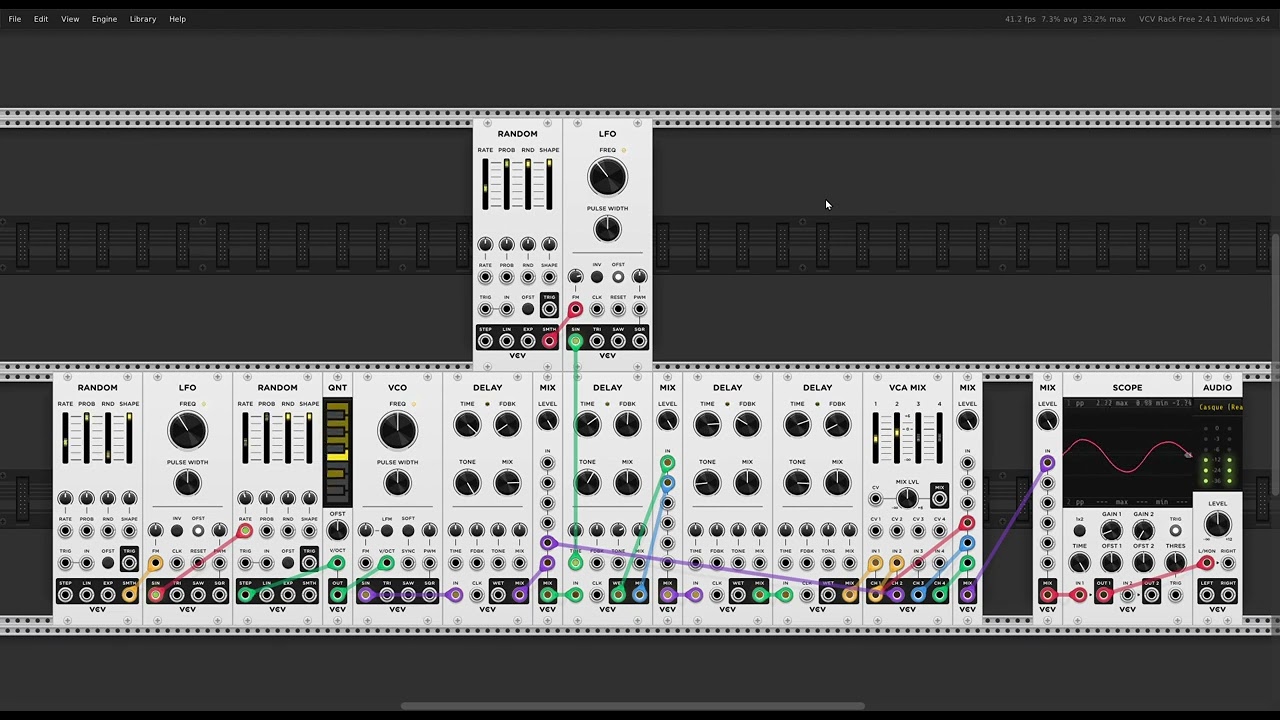Click the CH 4 output jack on the VCA MIX module
This screenshot has width=1280, height=720.
tap(939, 595)
